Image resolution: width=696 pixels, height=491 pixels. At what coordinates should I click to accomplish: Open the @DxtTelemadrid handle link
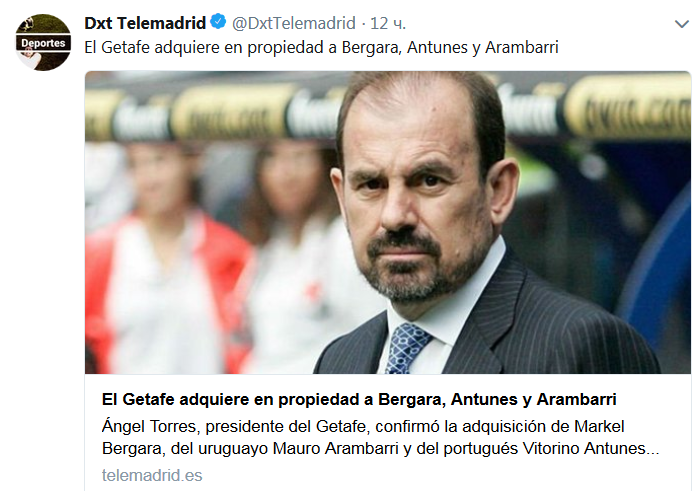pos(294,23)
